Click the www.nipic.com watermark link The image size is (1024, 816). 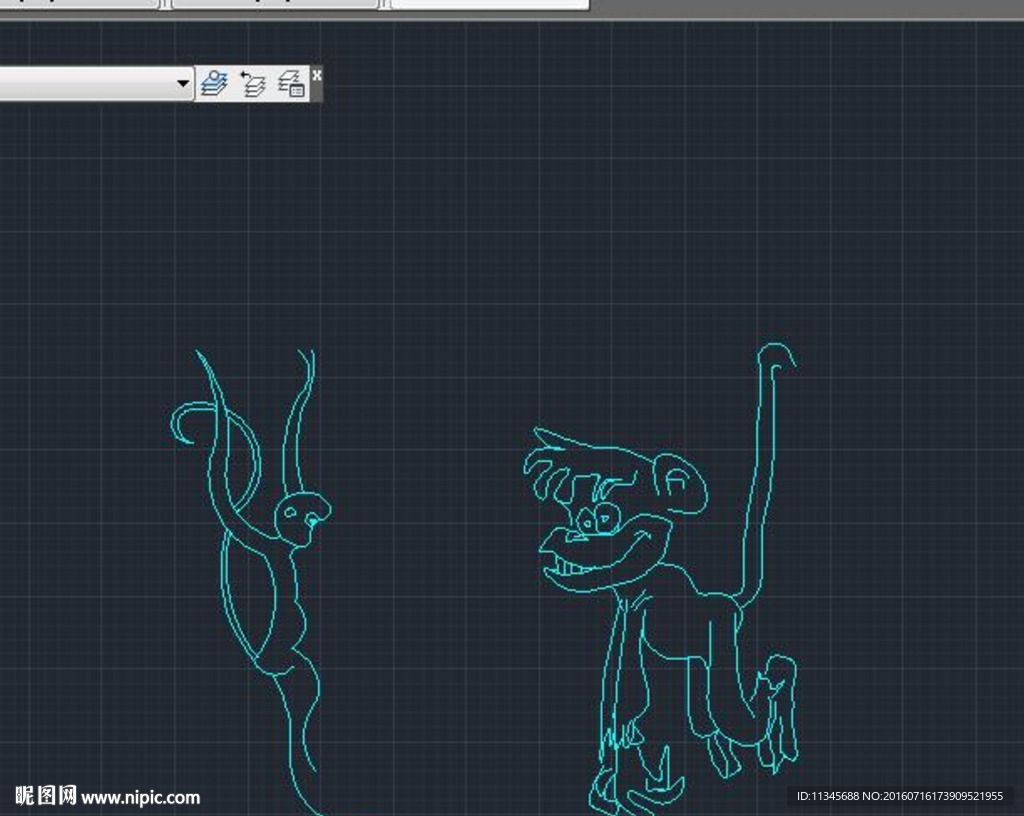(x=140, y=797)
